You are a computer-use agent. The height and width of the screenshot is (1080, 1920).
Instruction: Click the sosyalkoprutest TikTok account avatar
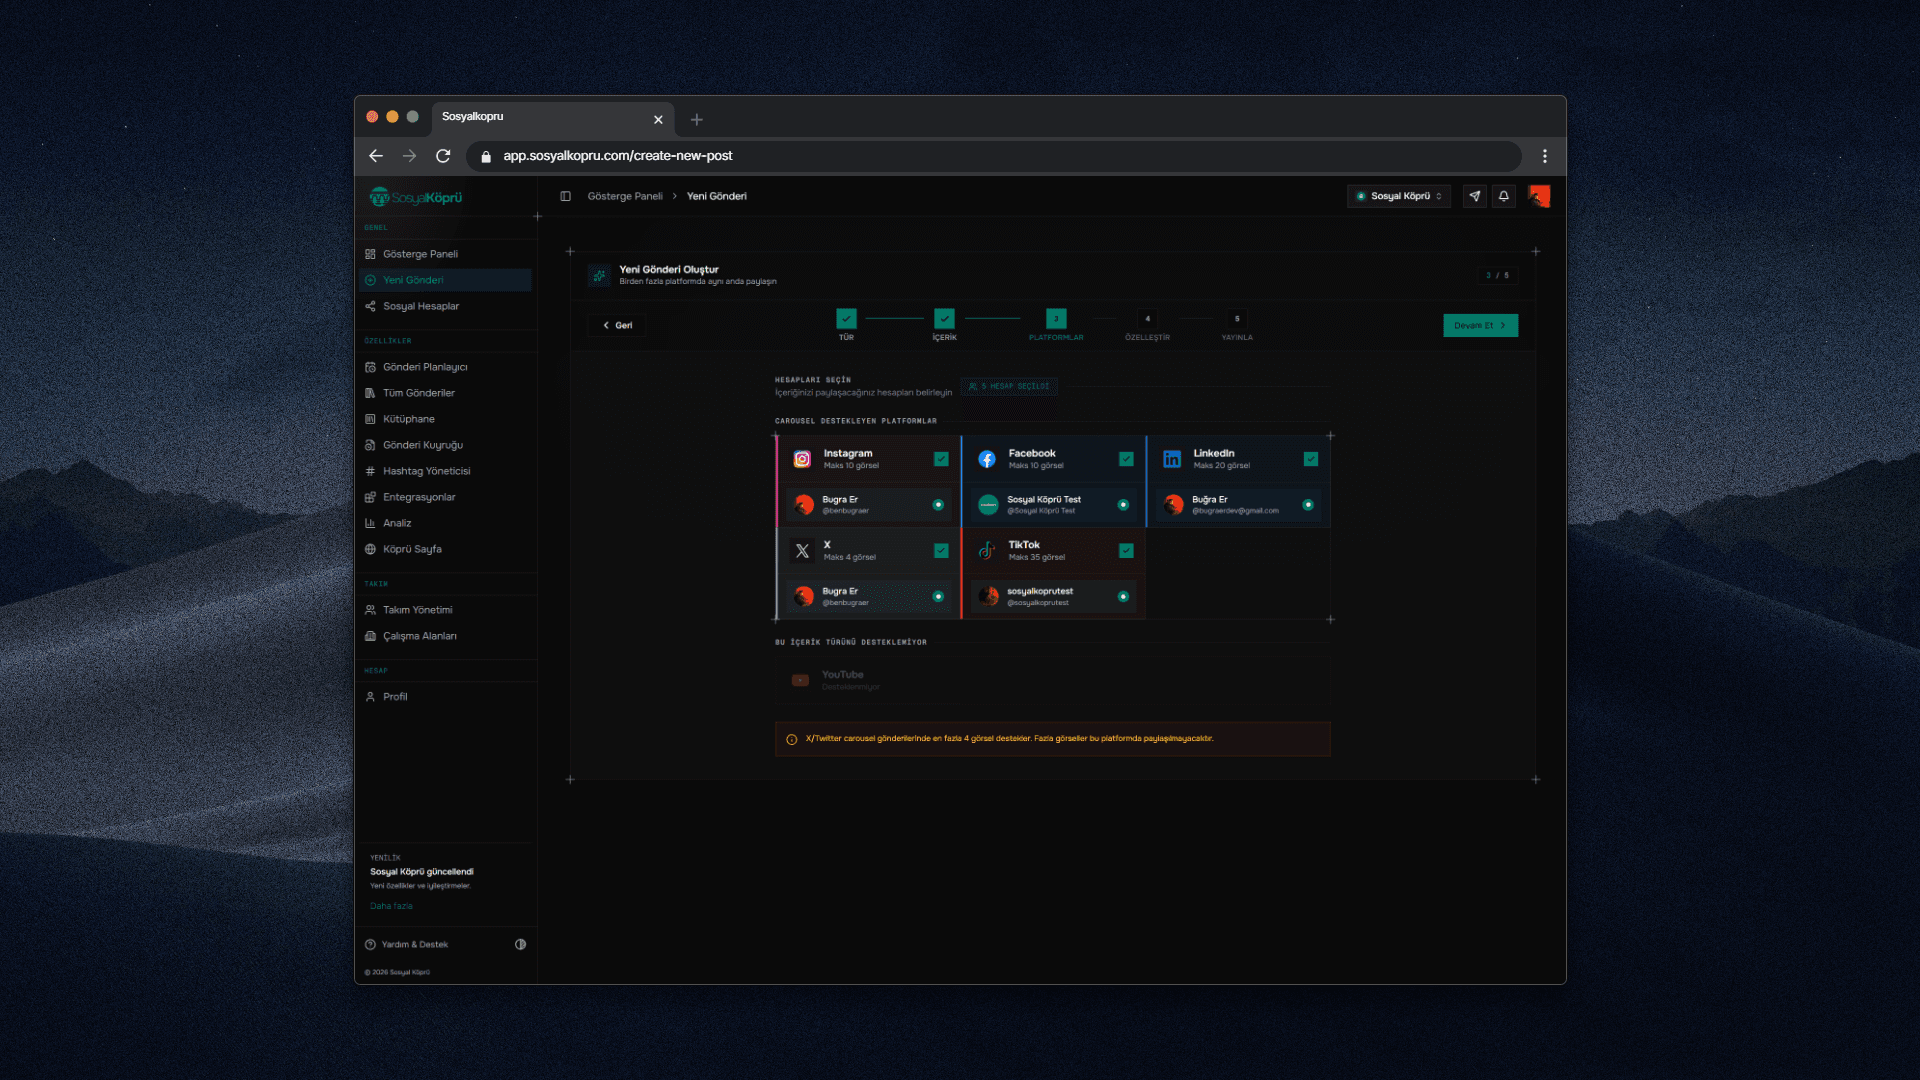(x=988, y=597)
